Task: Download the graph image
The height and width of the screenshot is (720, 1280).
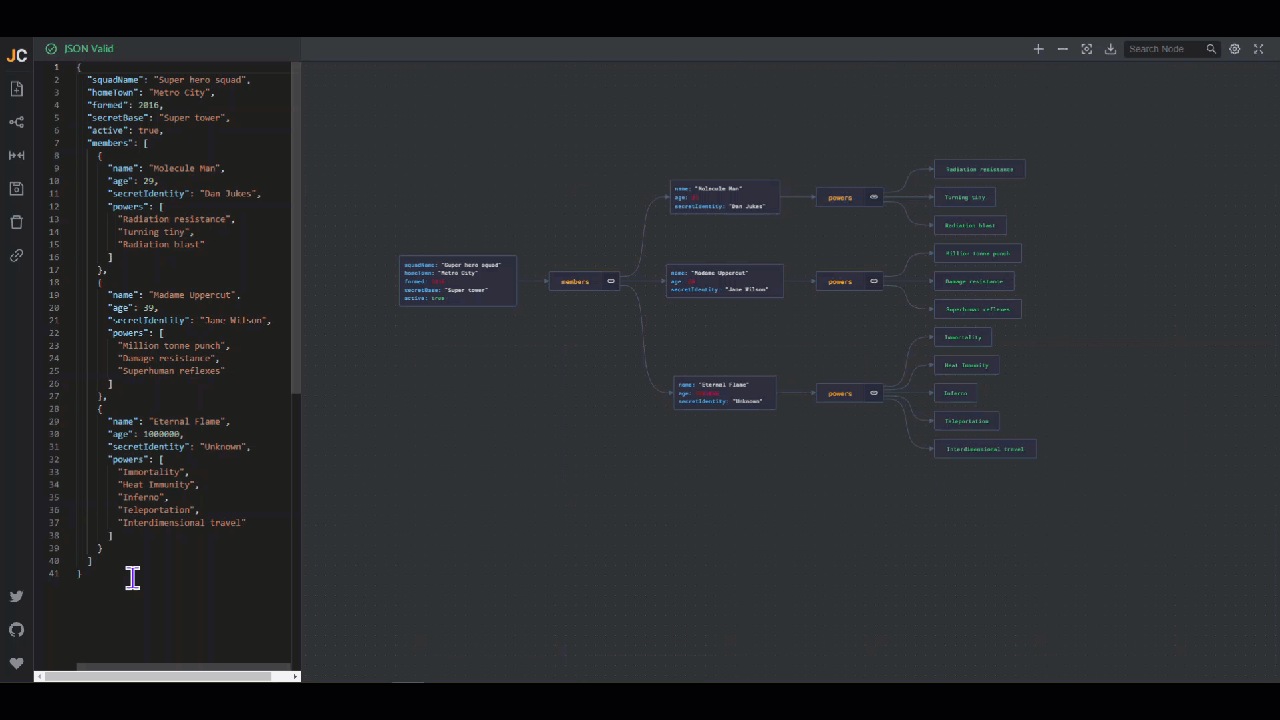Action: tap(1110, 49)
